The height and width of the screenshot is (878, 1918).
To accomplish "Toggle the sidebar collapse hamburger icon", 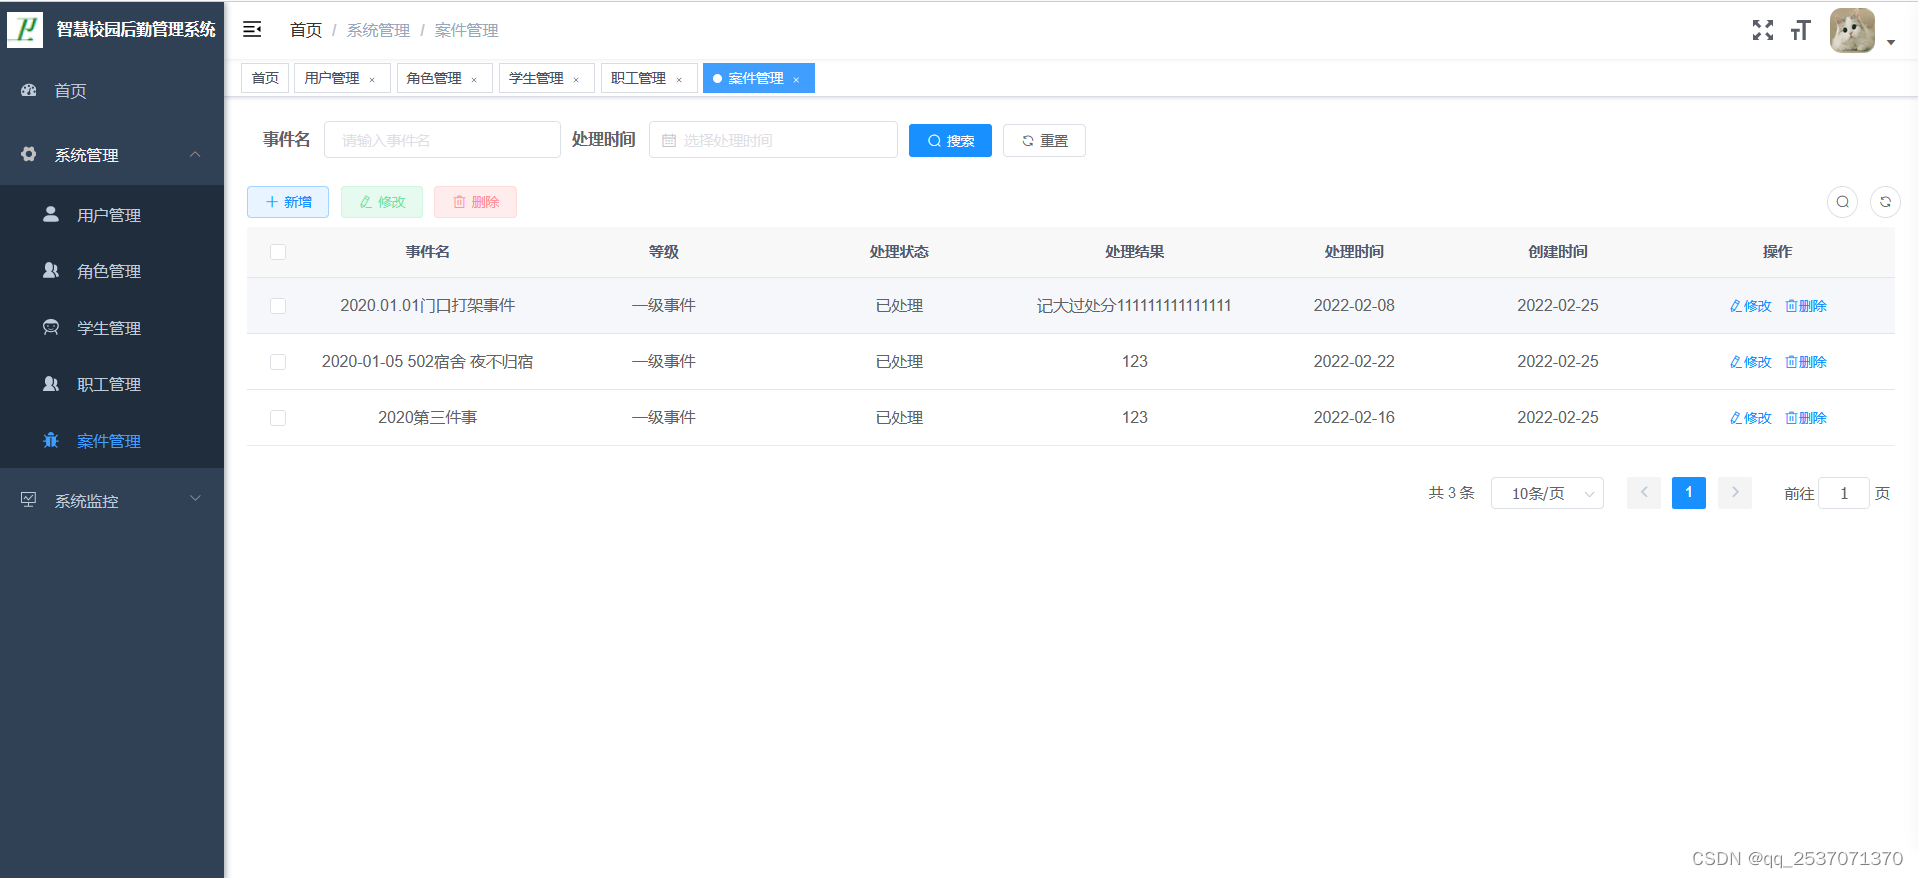I will click(252, 29).
